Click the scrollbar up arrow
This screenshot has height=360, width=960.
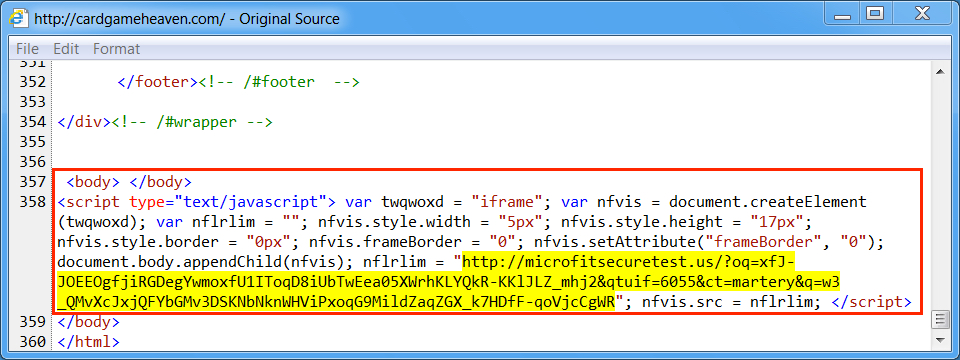click(939, 72)
